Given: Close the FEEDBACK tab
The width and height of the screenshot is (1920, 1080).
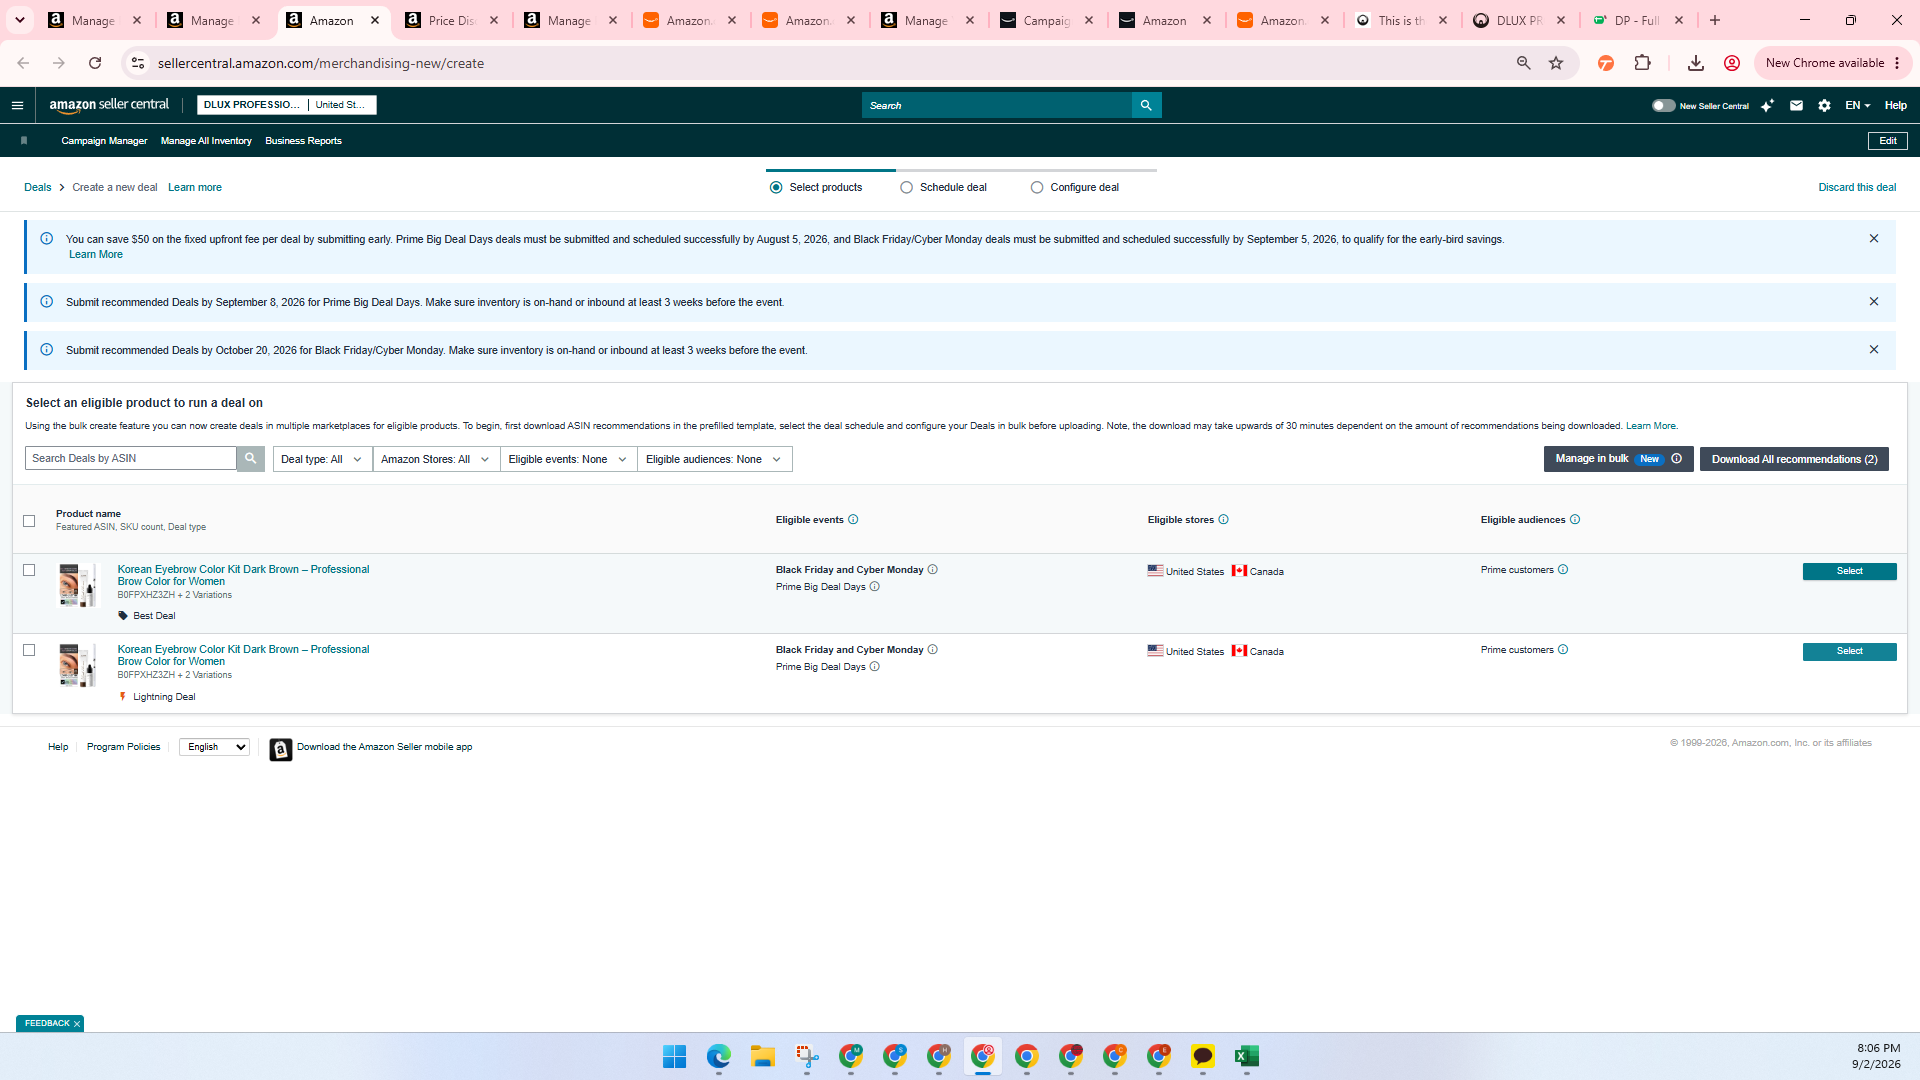Looking at the screenshot, I should pyautogui.click(x=76, y=1024).
